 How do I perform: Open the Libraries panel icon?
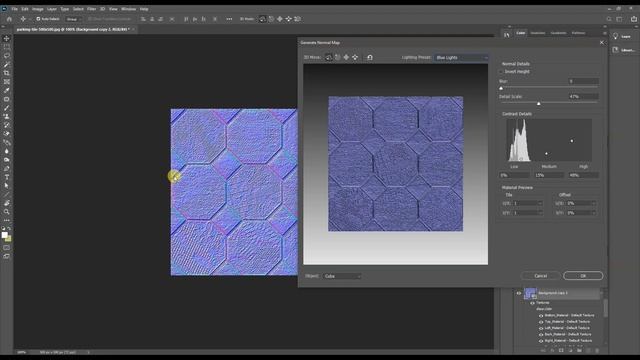616,50
